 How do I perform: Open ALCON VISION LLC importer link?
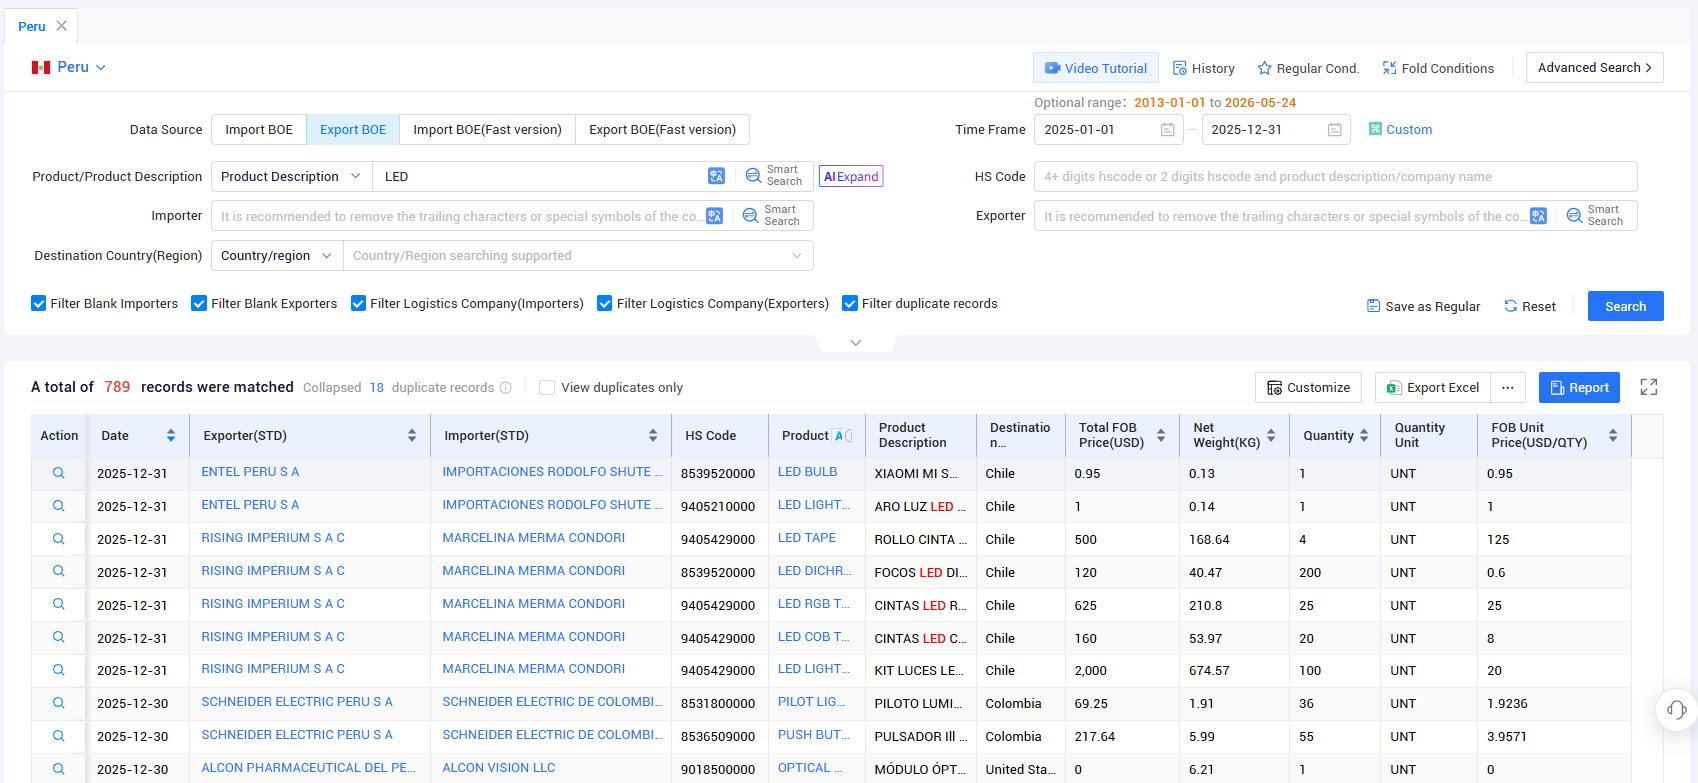[x=499, y=768]
